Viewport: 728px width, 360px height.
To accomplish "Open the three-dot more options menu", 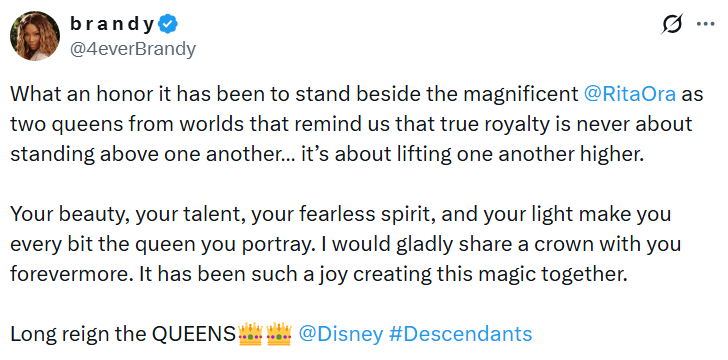I will point(706,24).
